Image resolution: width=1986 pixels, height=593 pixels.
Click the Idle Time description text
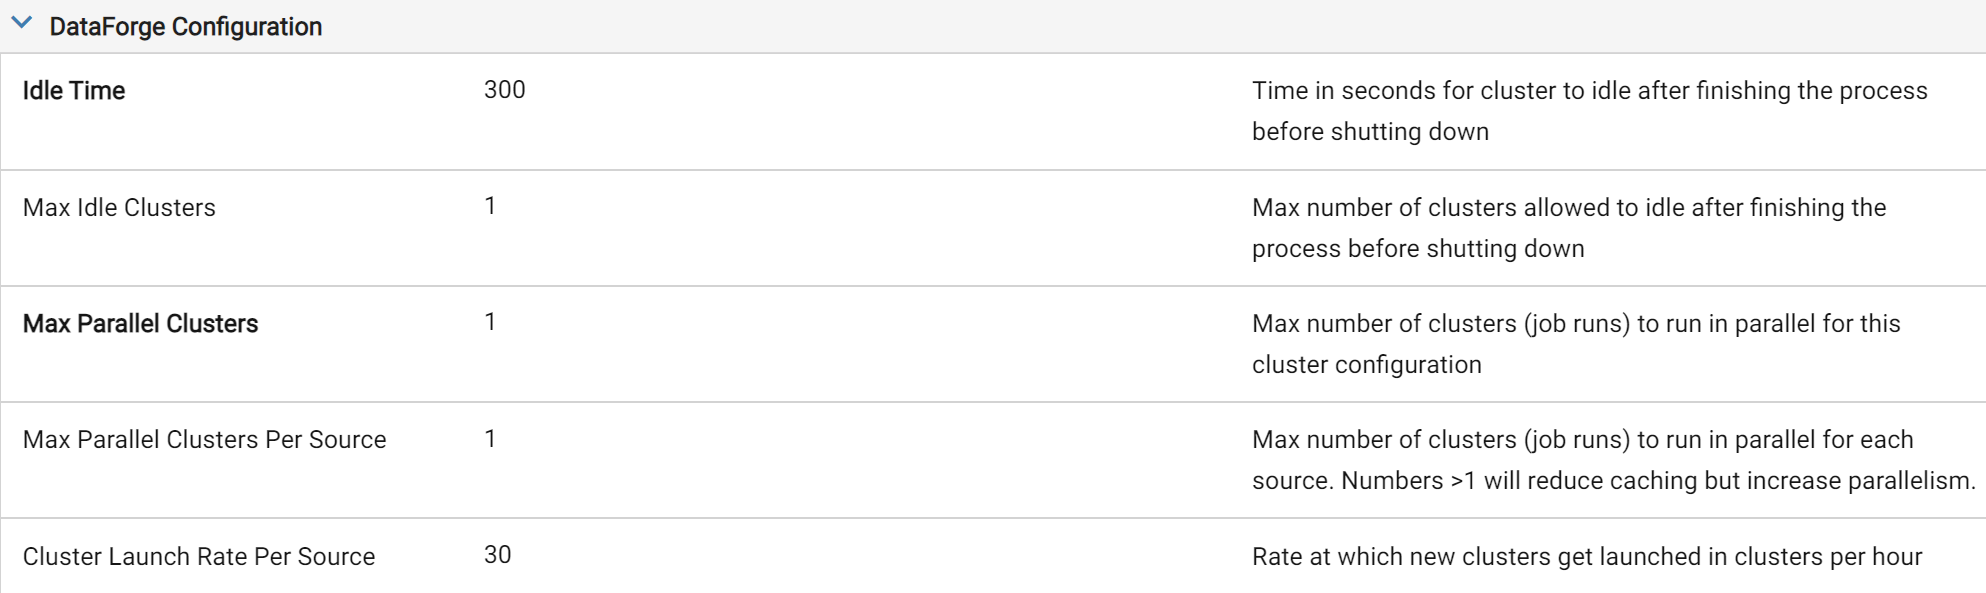tap(1590, 111)
